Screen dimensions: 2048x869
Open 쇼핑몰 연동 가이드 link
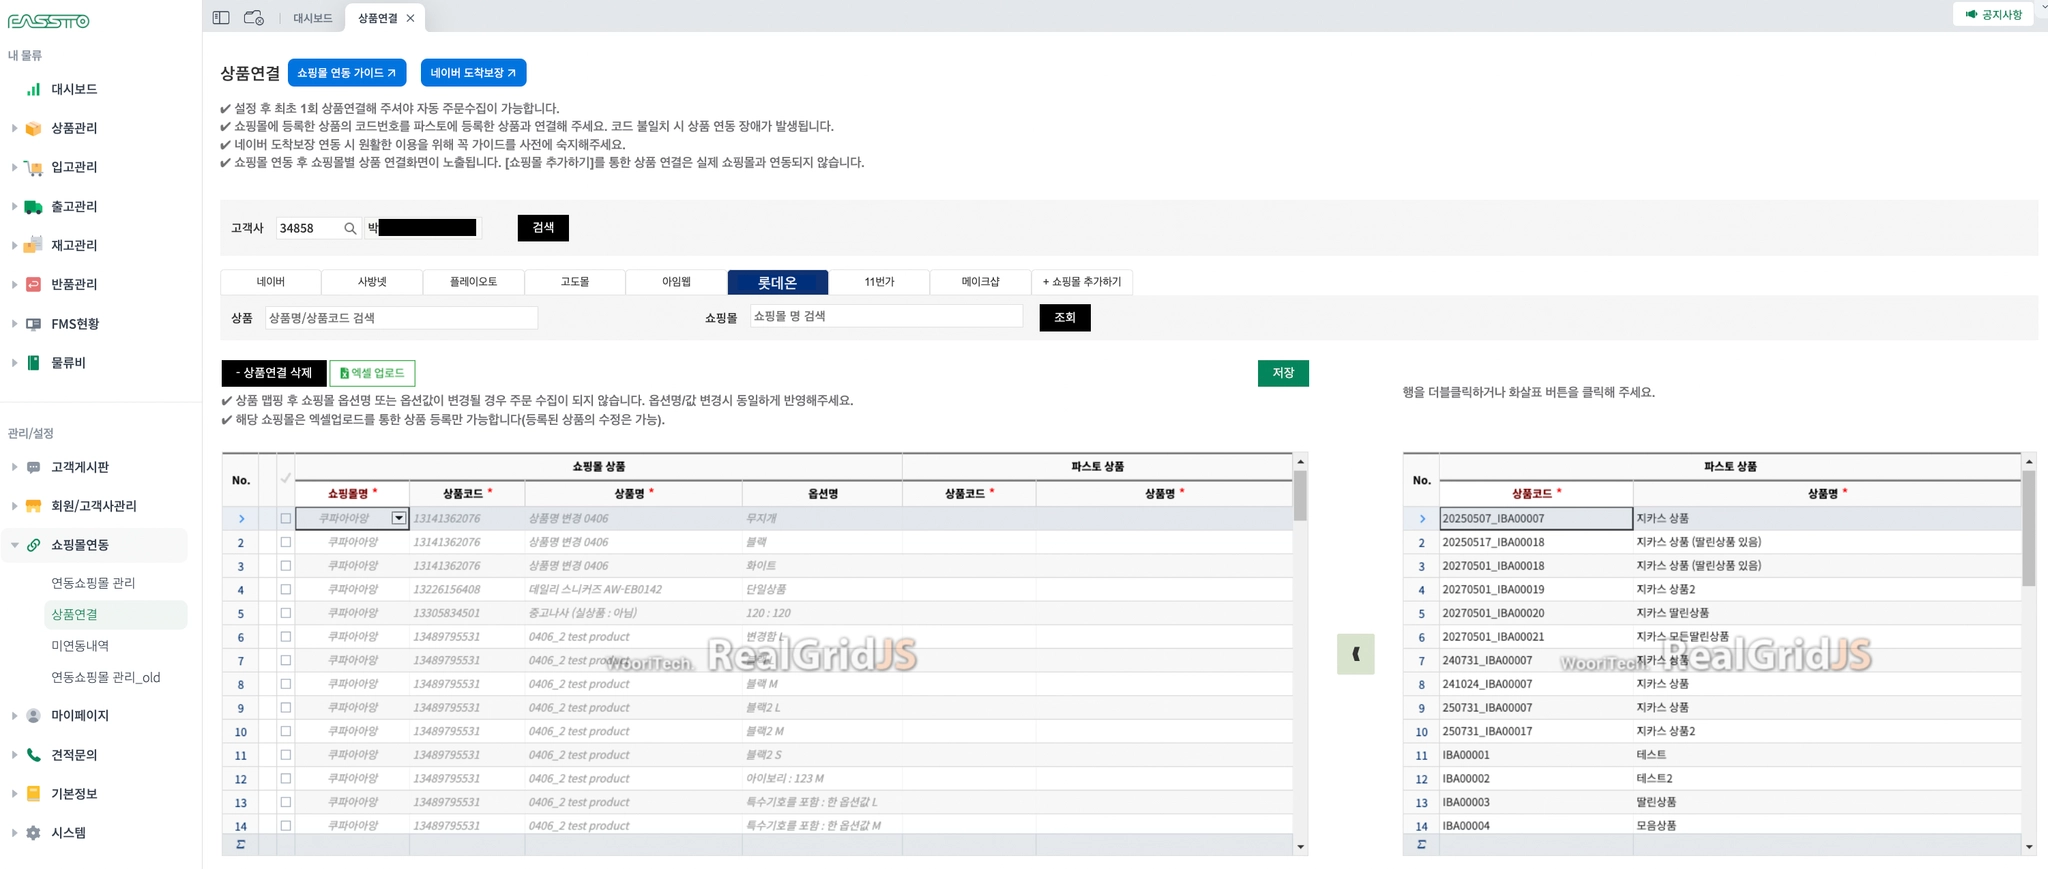(347, 73)
